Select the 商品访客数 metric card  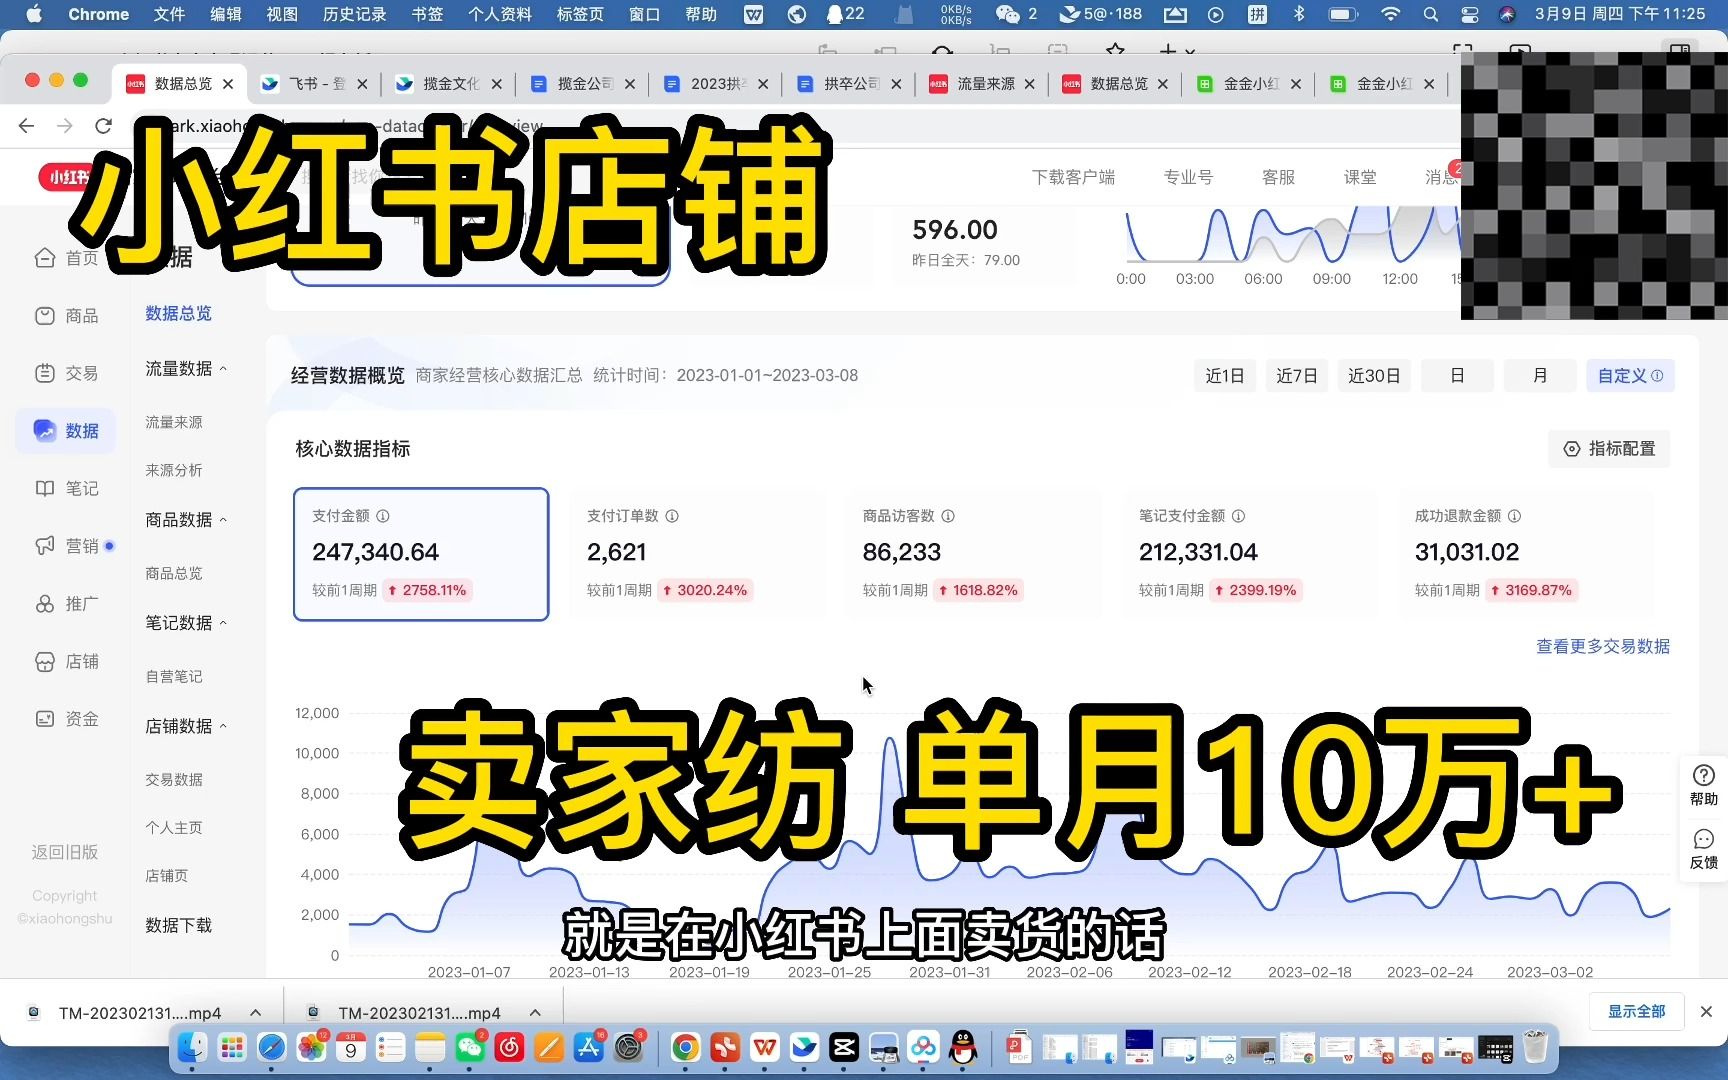coord(973,554)
